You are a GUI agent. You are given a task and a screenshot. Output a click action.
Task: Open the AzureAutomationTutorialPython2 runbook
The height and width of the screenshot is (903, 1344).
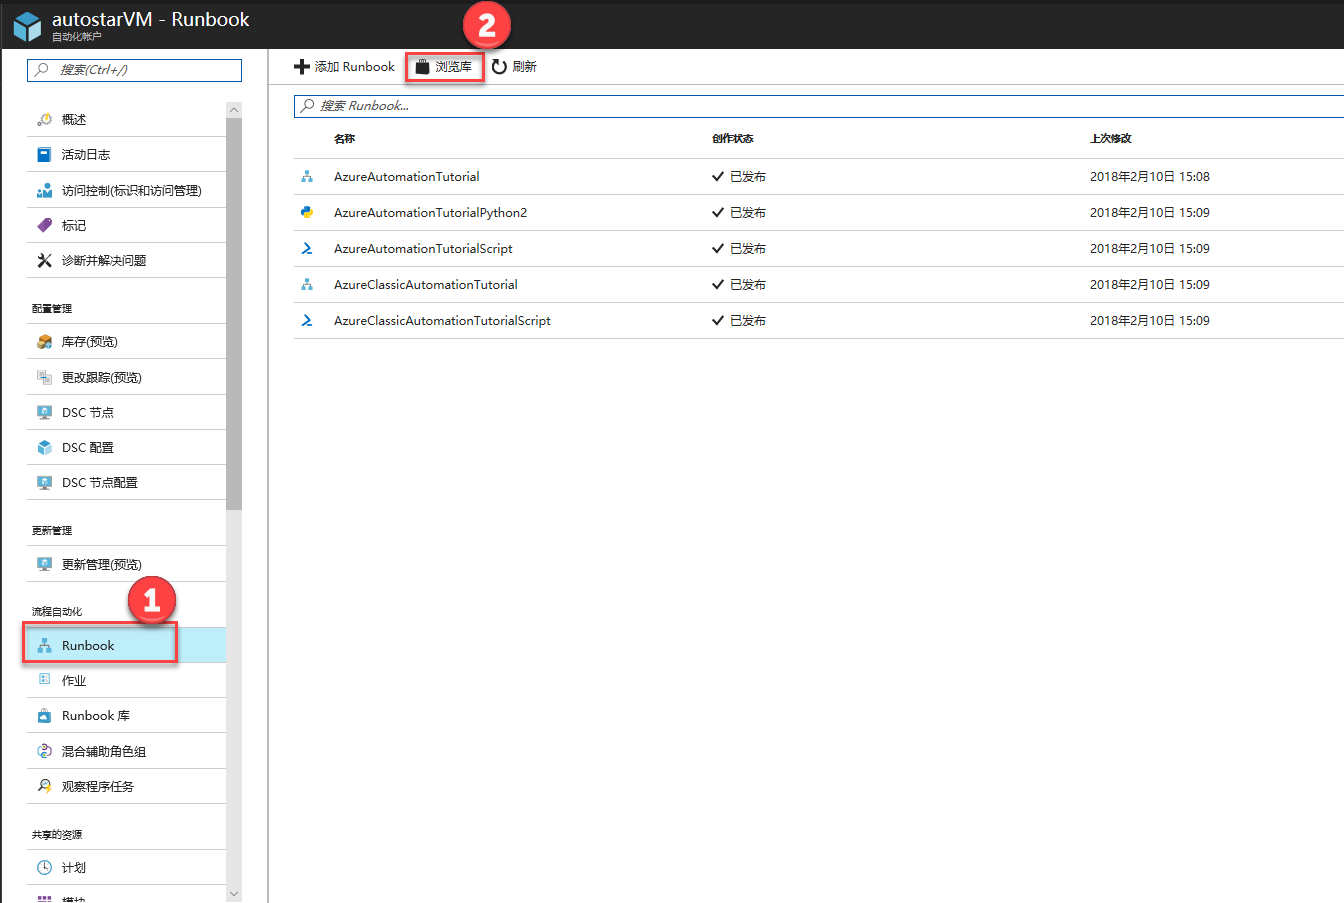click(x=430, y=213)
